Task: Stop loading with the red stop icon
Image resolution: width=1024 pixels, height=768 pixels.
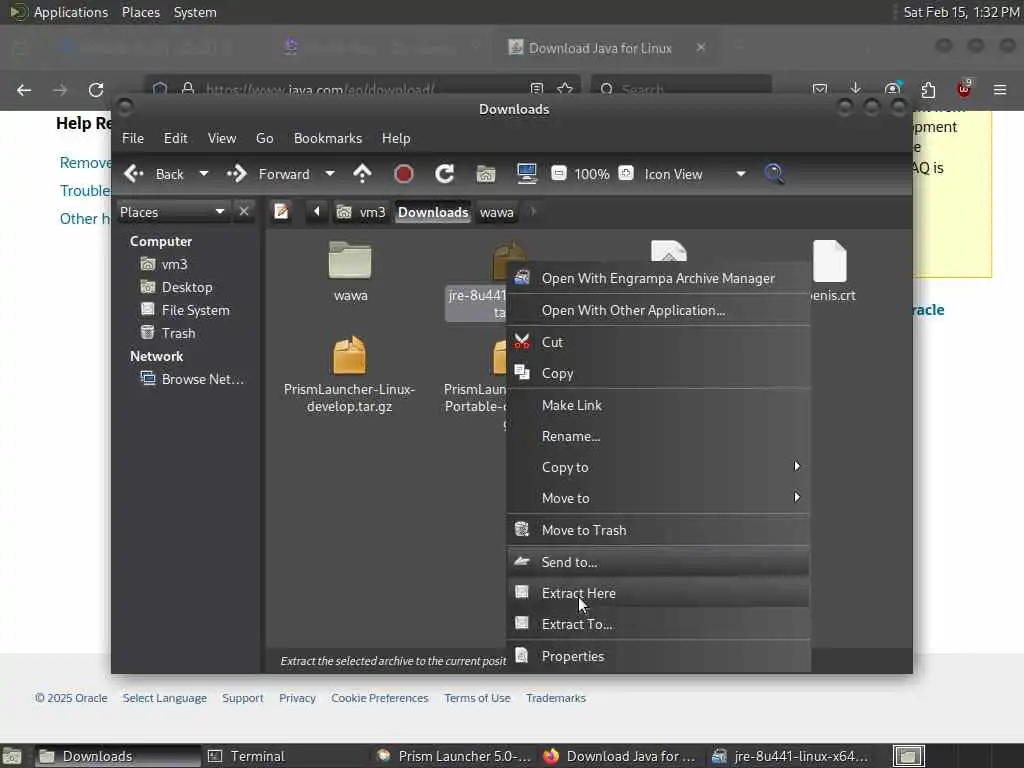Action: (404, 174)
